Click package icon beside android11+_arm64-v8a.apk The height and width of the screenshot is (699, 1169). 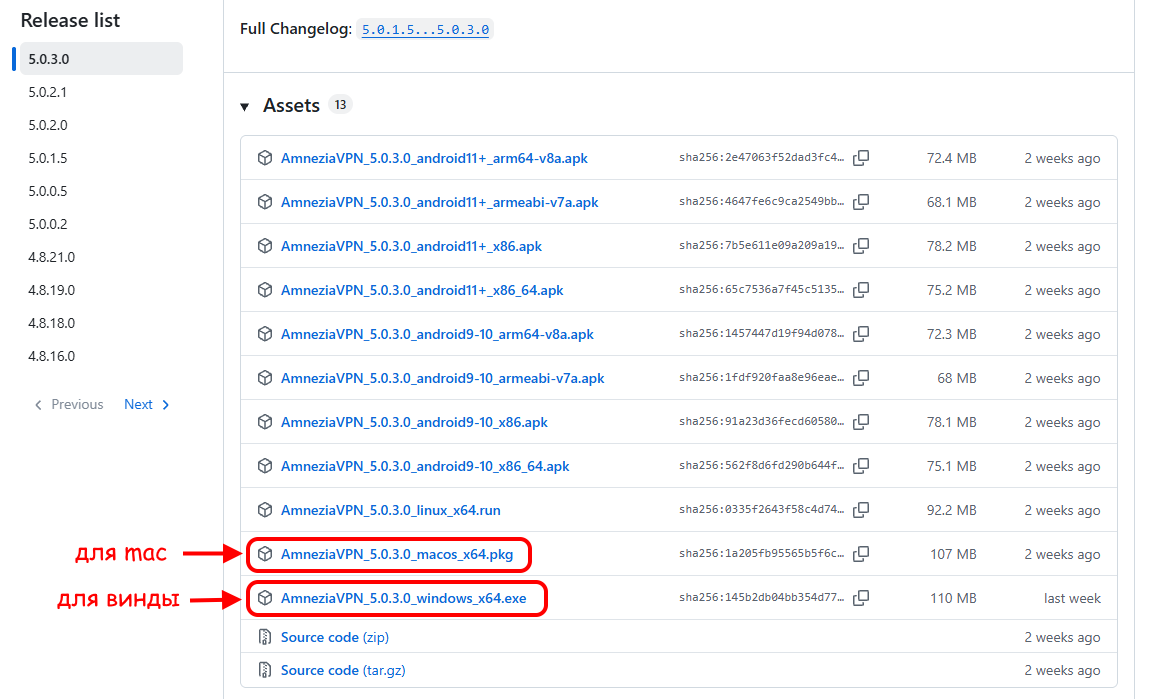pyautogui.click(x=265, y=158)
